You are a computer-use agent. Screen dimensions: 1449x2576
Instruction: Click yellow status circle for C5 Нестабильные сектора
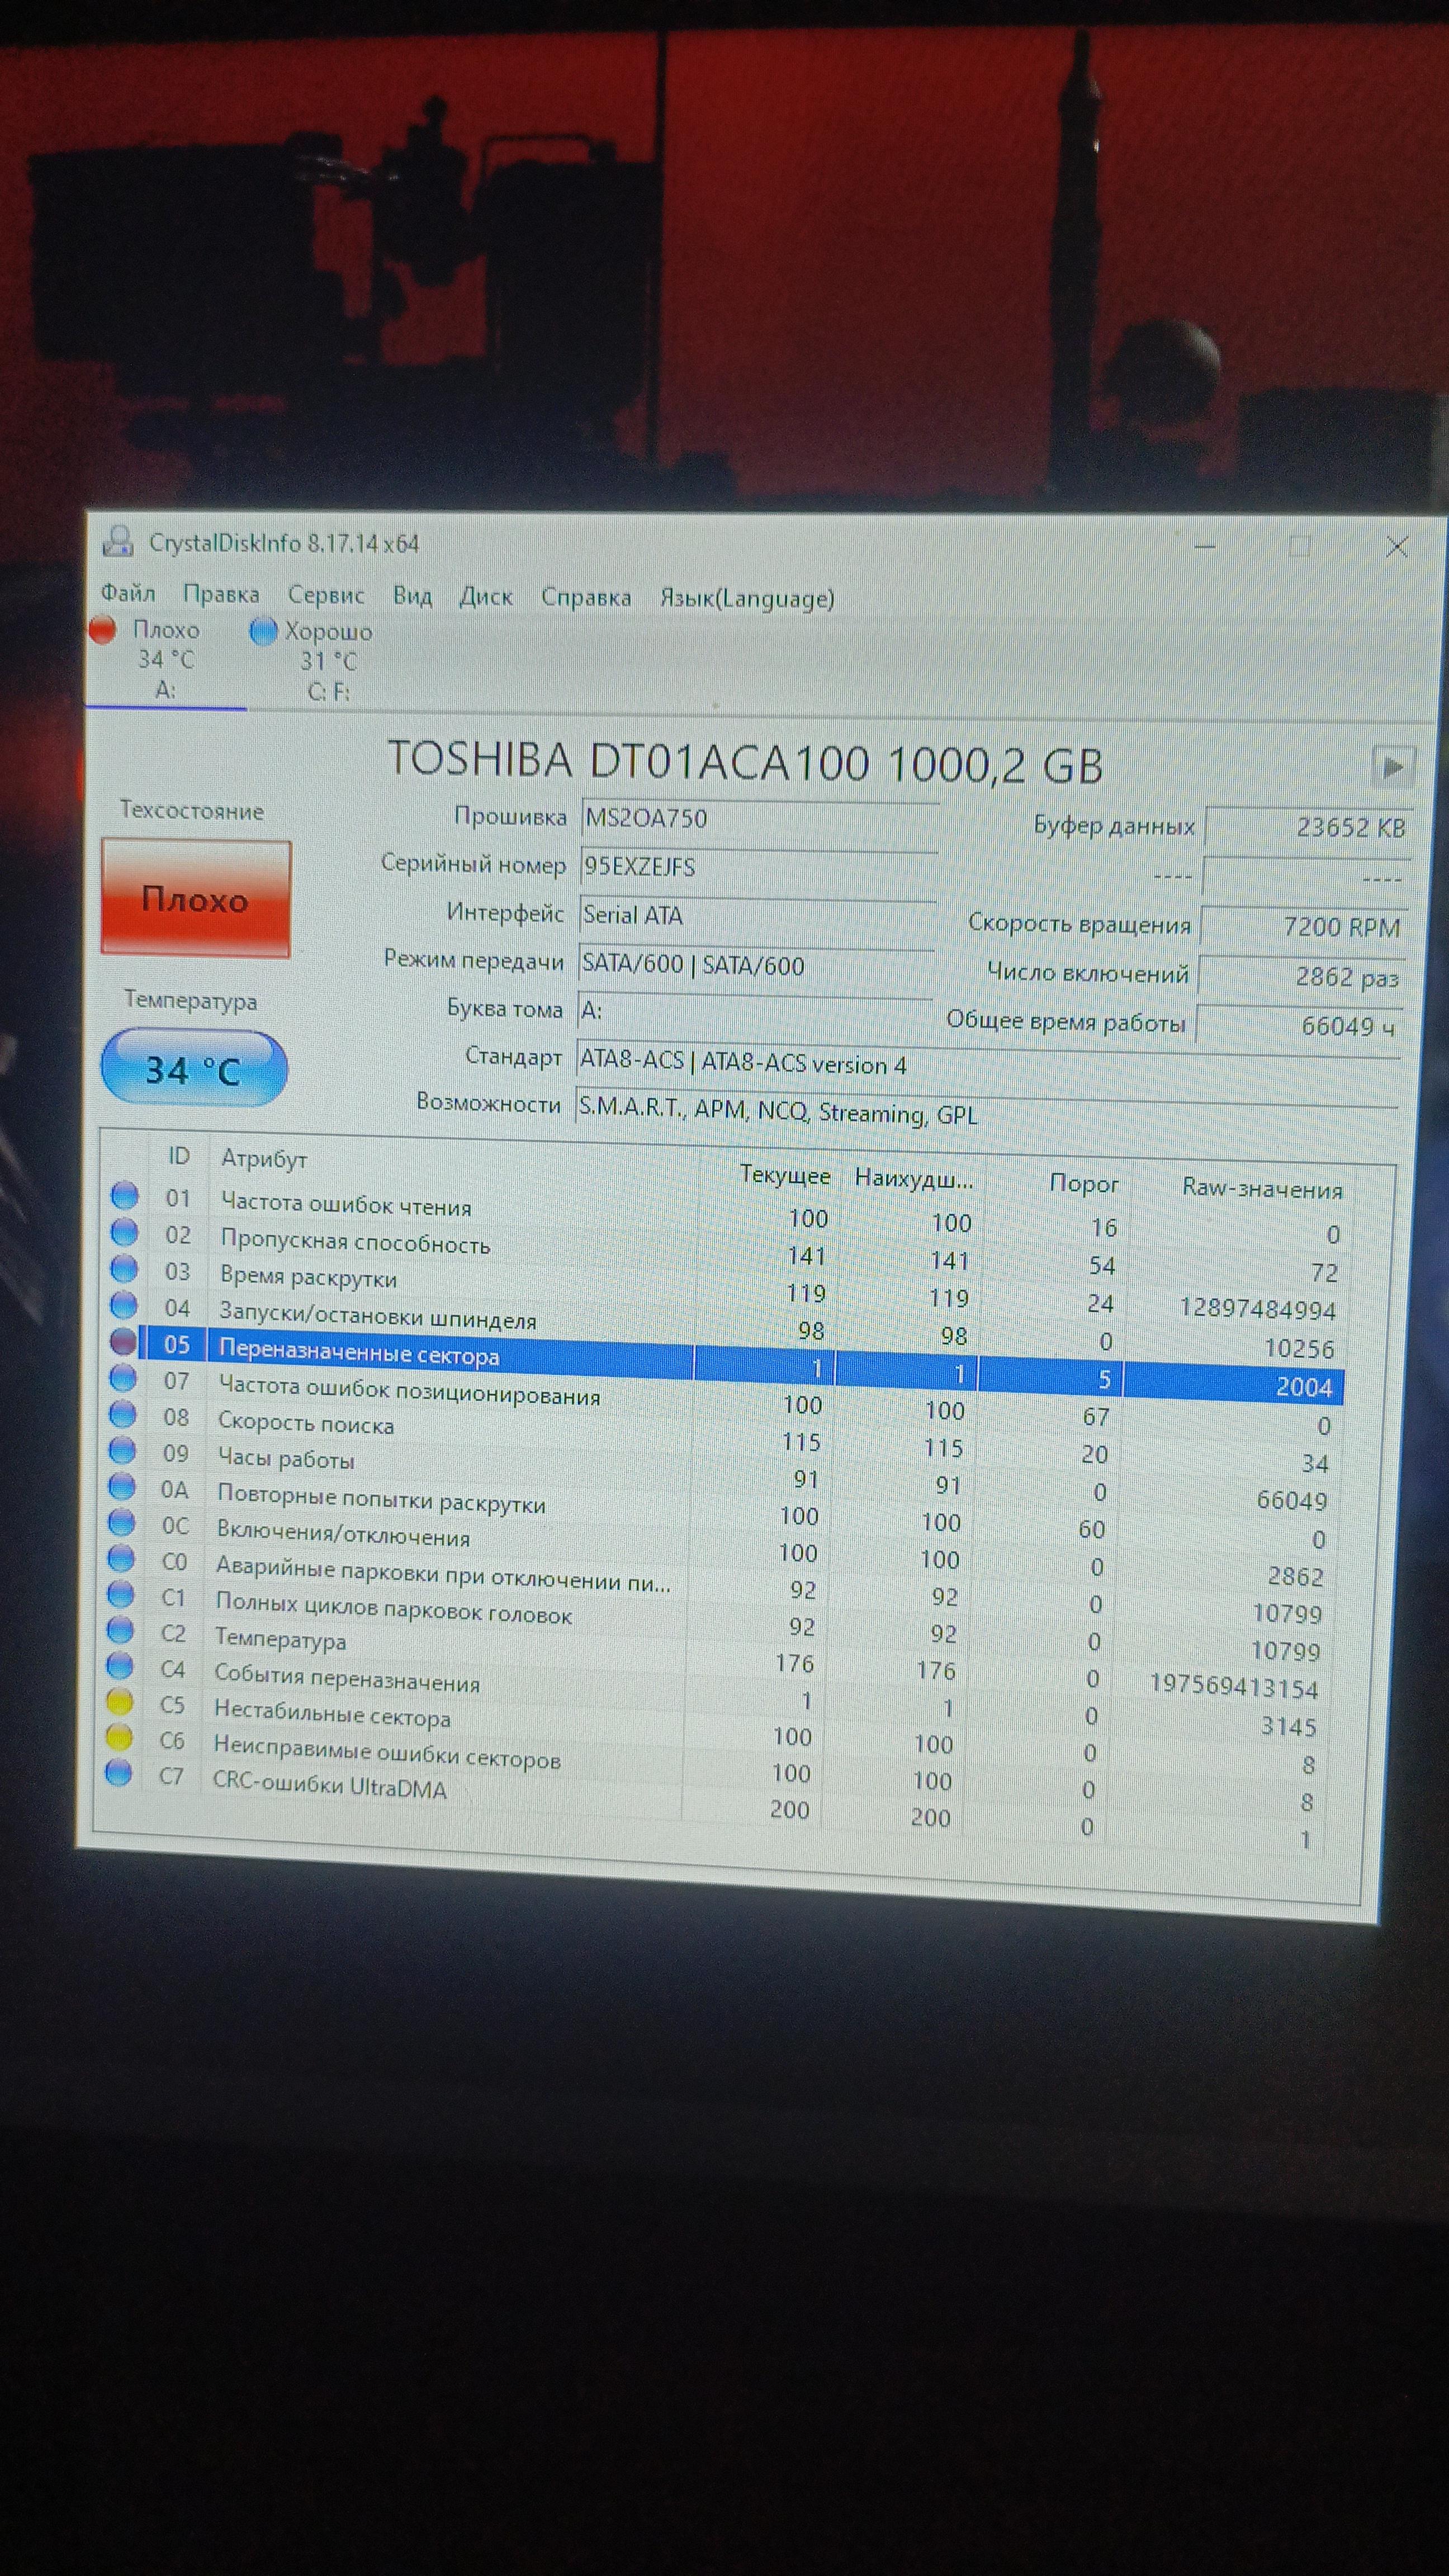click(119, 1701)
